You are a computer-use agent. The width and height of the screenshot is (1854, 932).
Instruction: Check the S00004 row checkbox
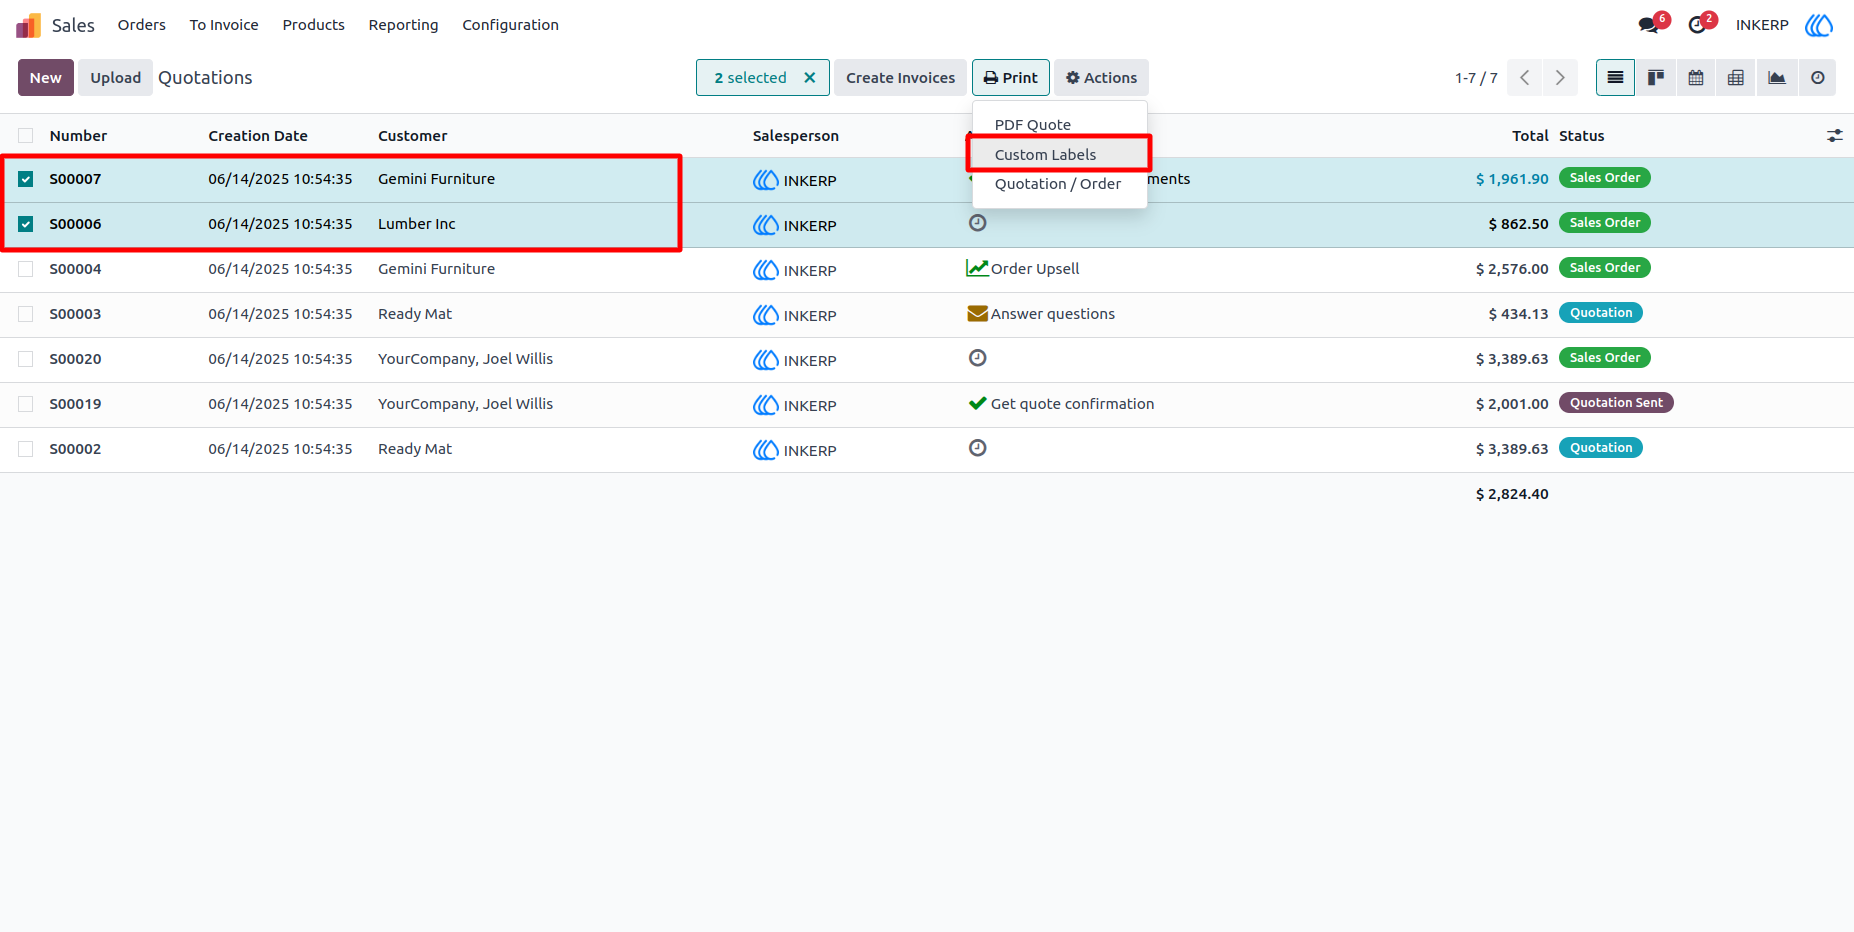(26, 269)
